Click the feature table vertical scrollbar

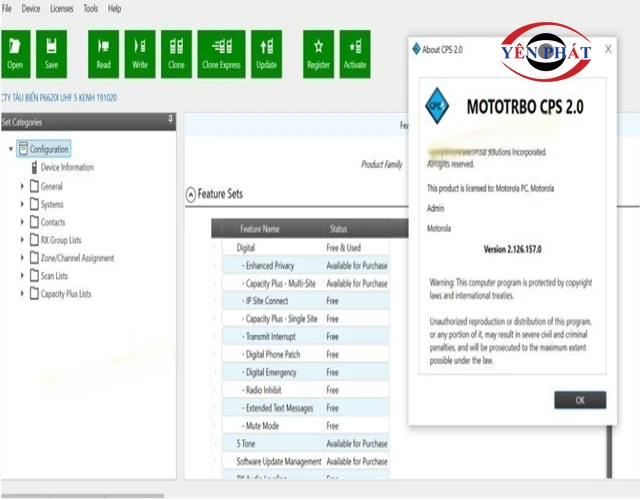pos(609,451)
